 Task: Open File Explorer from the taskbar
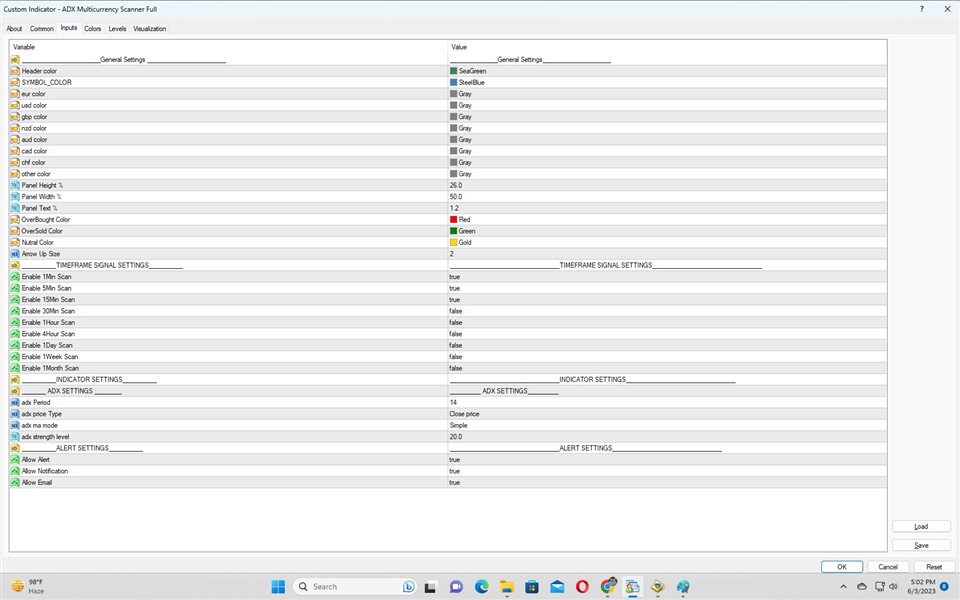[x=507, y=587]
